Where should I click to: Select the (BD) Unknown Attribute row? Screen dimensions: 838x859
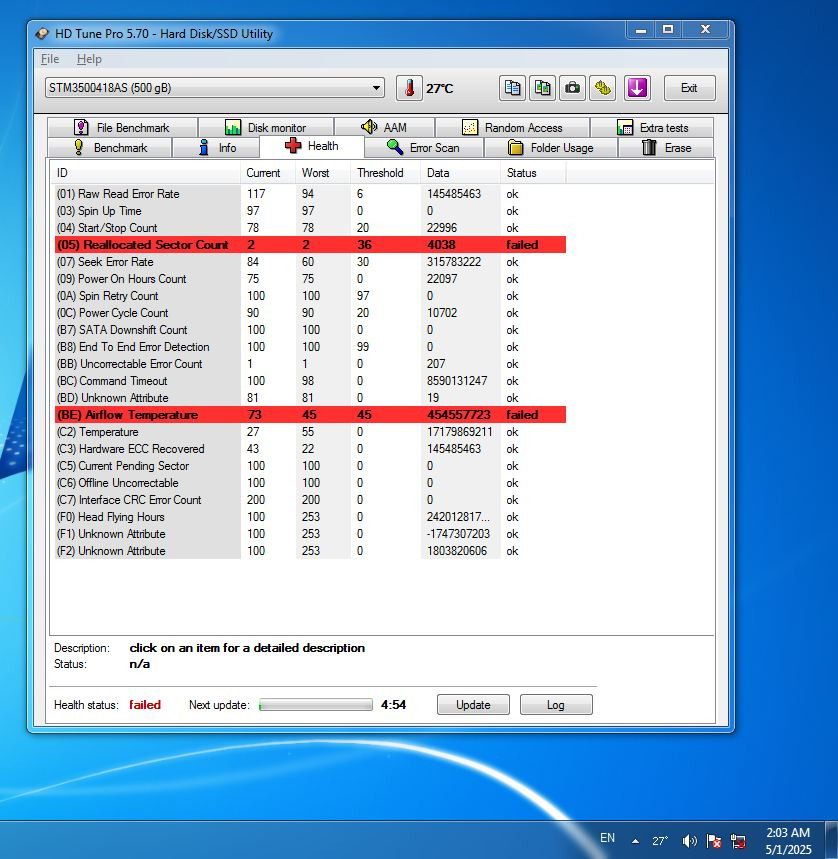click(311, 398)
